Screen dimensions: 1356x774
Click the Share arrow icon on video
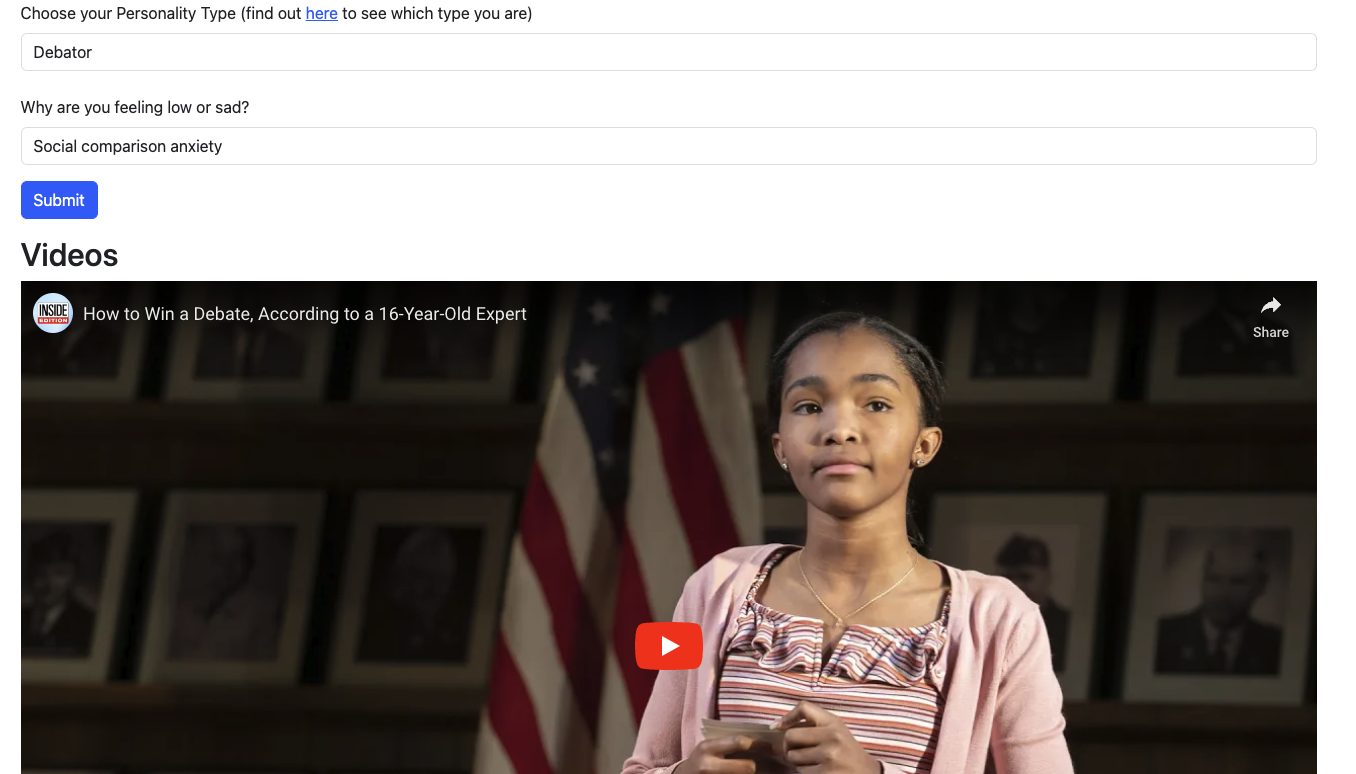click(1271, 306)
